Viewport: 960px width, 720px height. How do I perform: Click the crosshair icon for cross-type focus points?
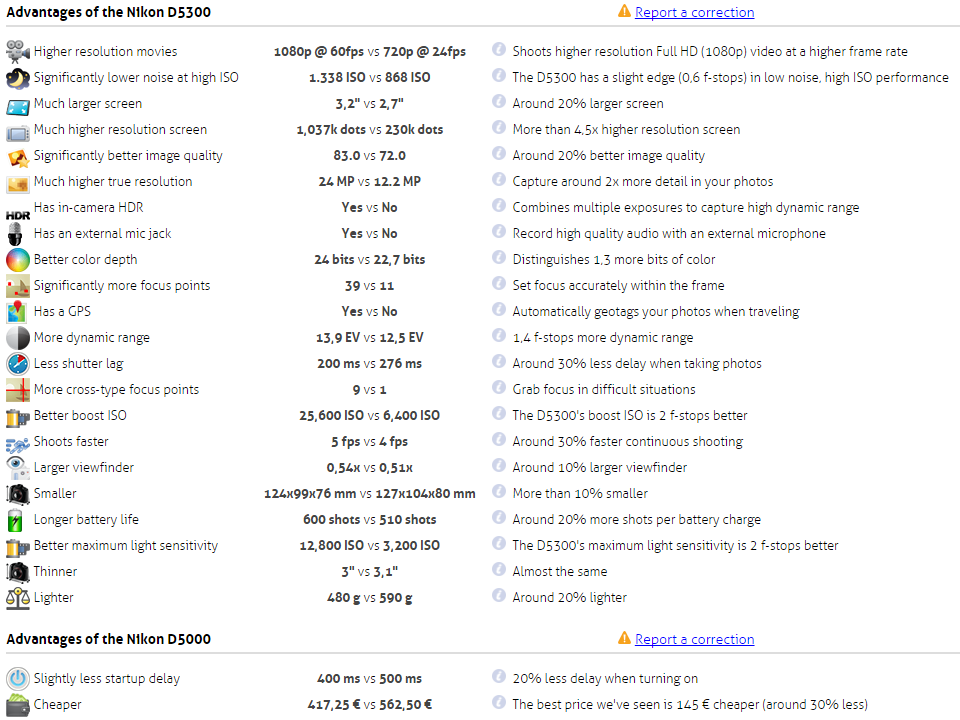(x=18, y=389)
